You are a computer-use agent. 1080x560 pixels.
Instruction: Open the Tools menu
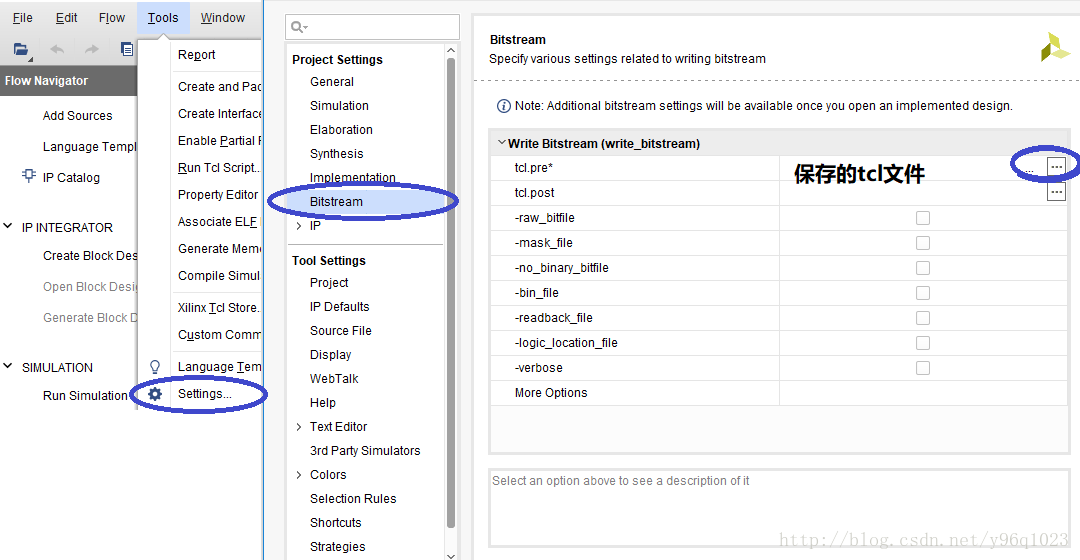[163, 18]
